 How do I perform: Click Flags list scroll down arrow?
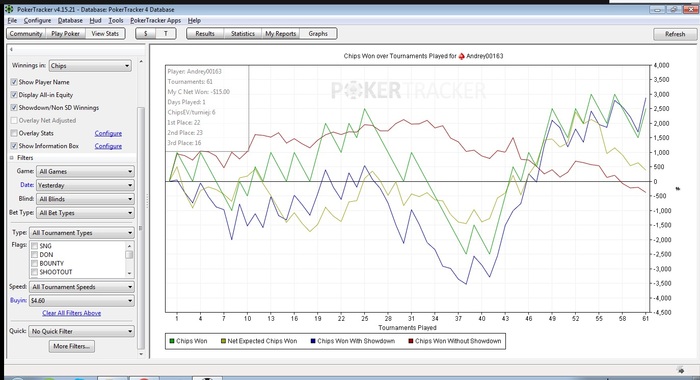tap(129, 273)
